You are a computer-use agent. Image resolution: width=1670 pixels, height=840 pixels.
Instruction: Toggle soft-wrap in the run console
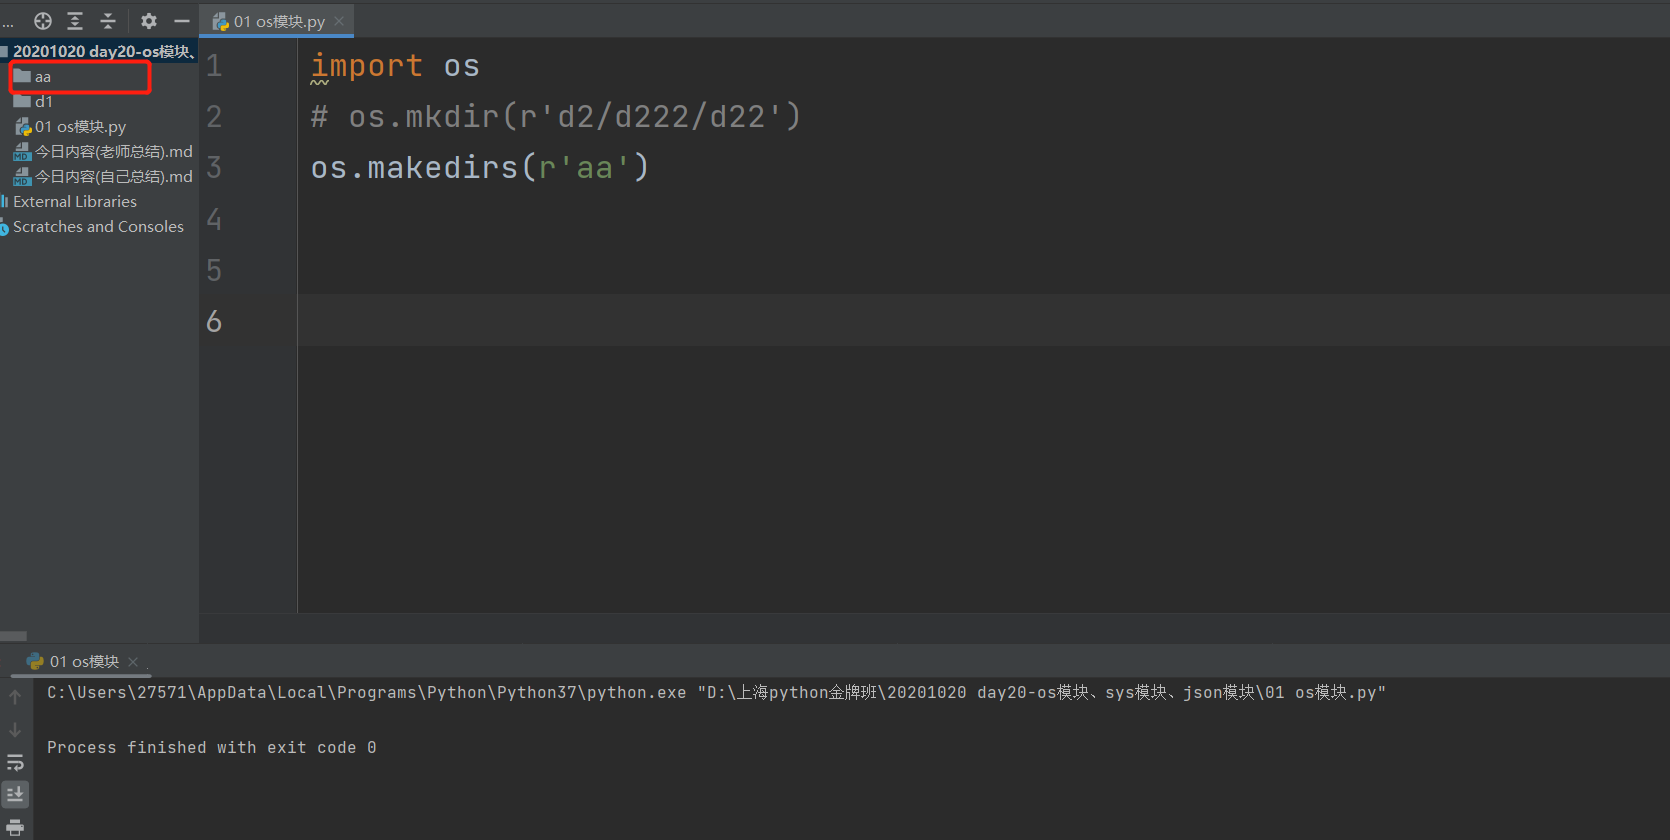click(x=15, y=762)
